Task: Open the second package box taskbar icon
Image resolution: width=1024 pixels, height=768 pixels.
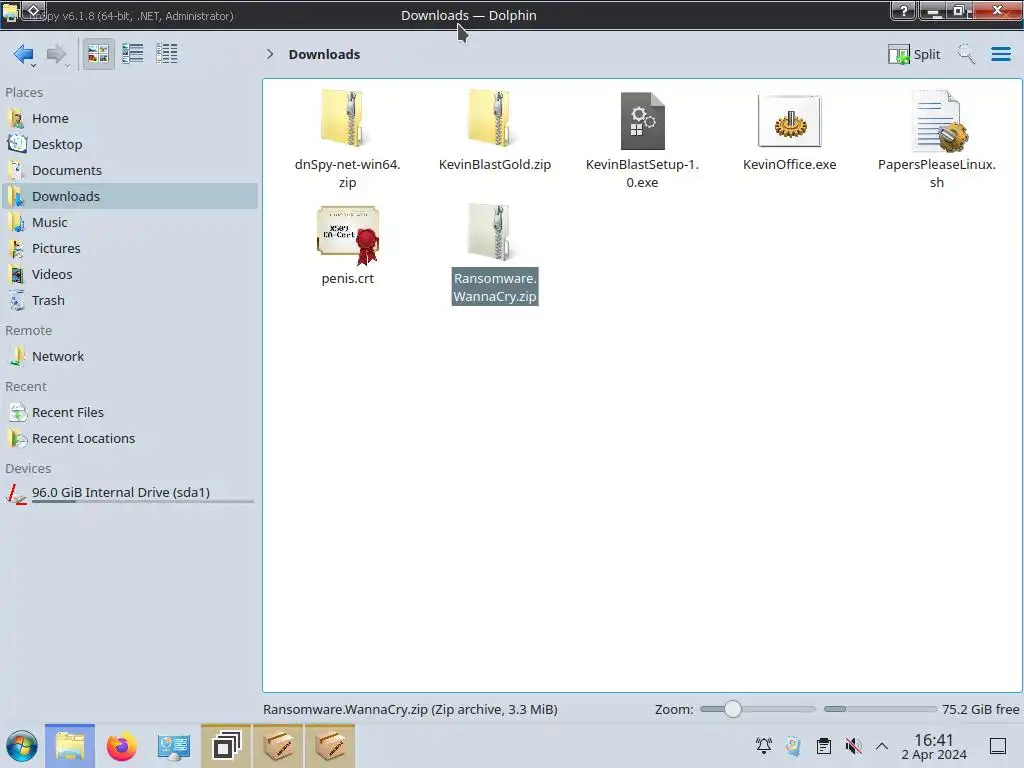Action: [330, 746]
